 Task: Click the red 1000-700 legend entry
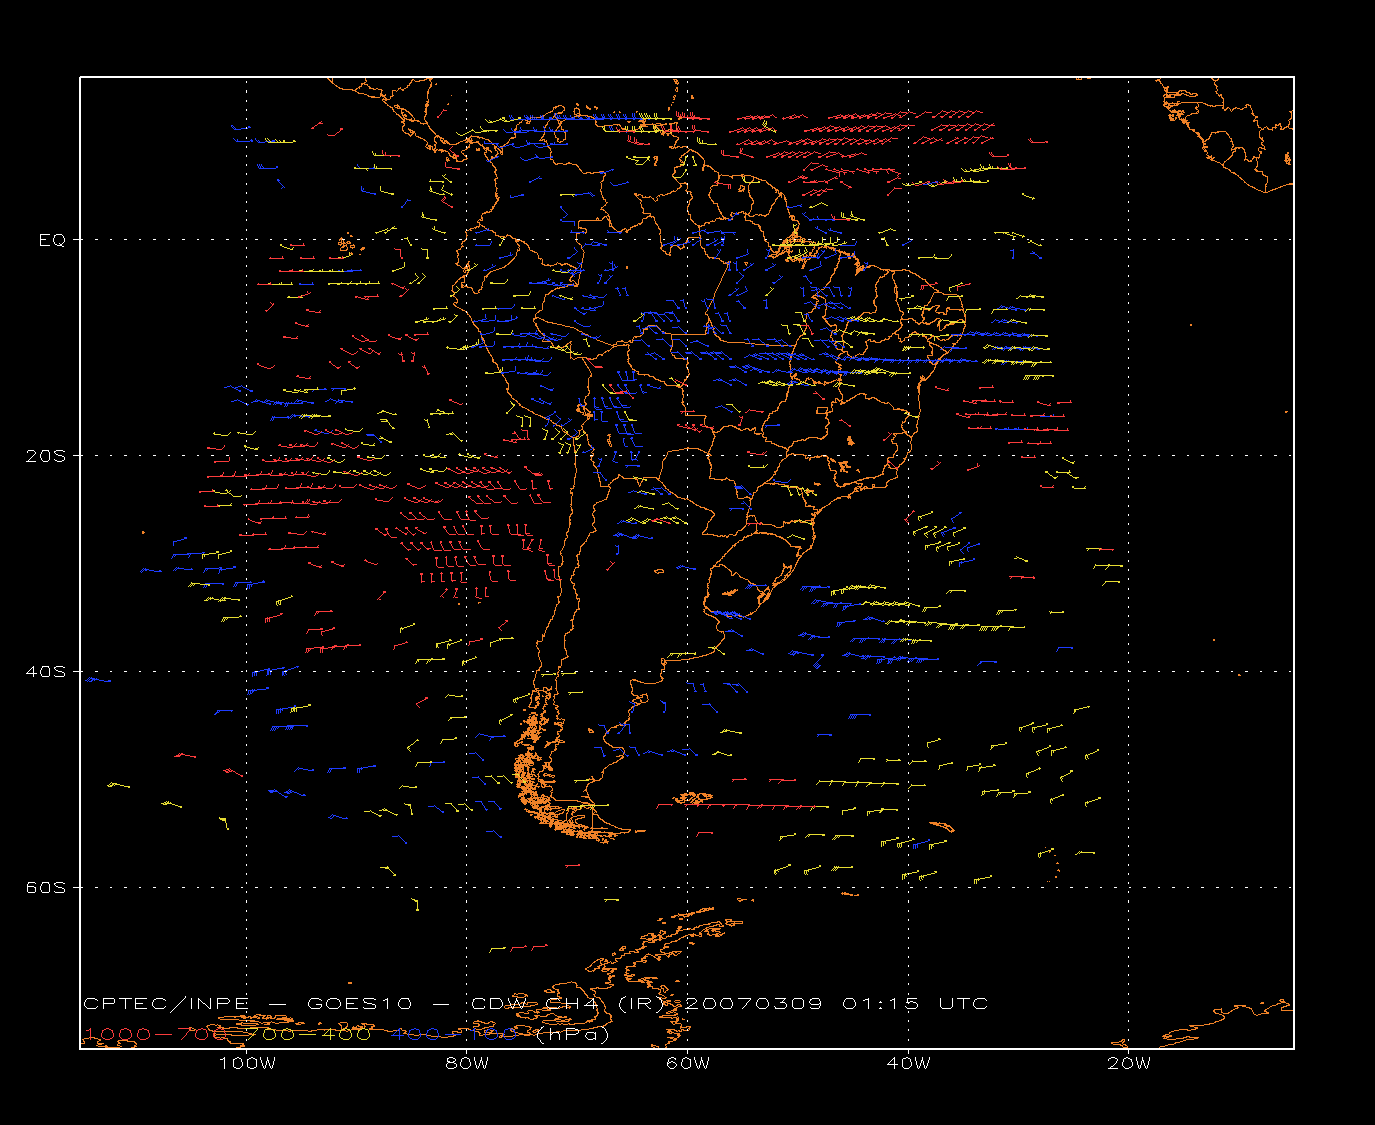pyautogui.click(x=158, y=1034)
